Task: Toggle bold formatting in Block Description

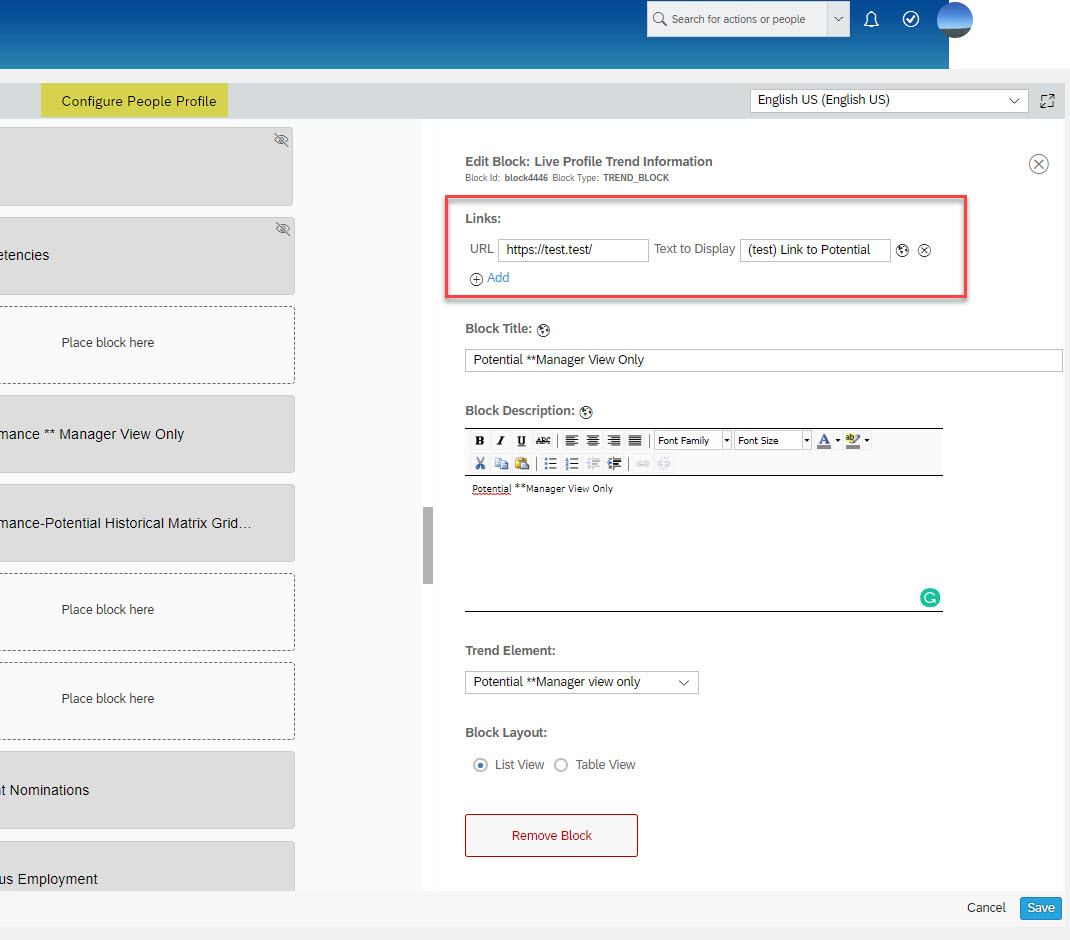Action: tap(480, 441)
